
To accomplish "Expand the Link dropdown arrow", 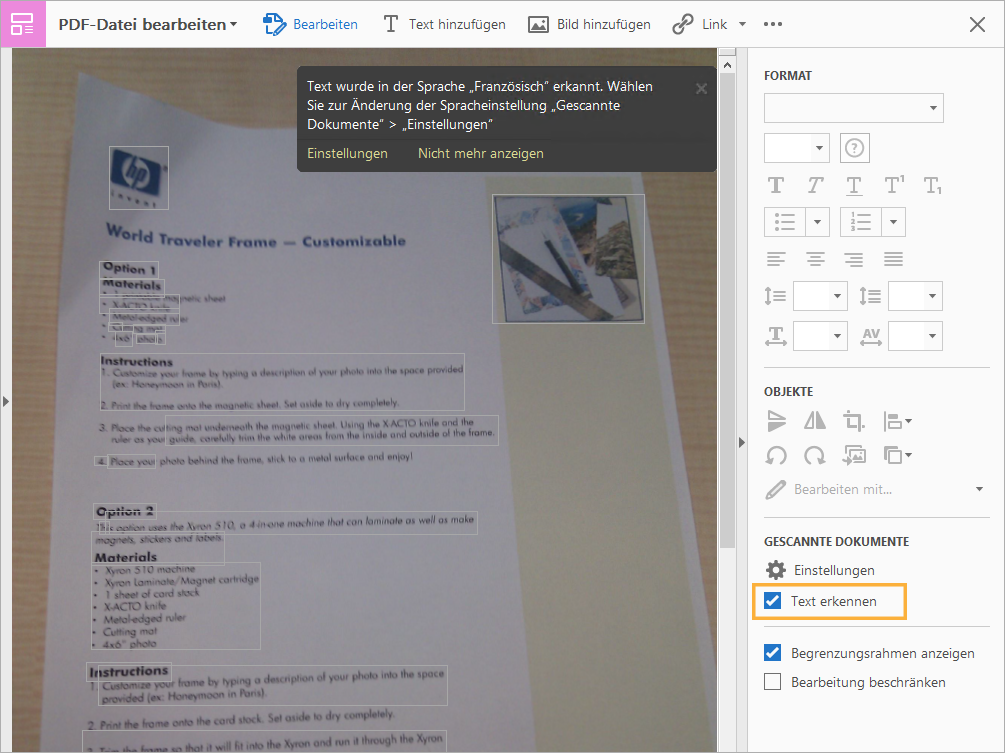I will (742, 24).
